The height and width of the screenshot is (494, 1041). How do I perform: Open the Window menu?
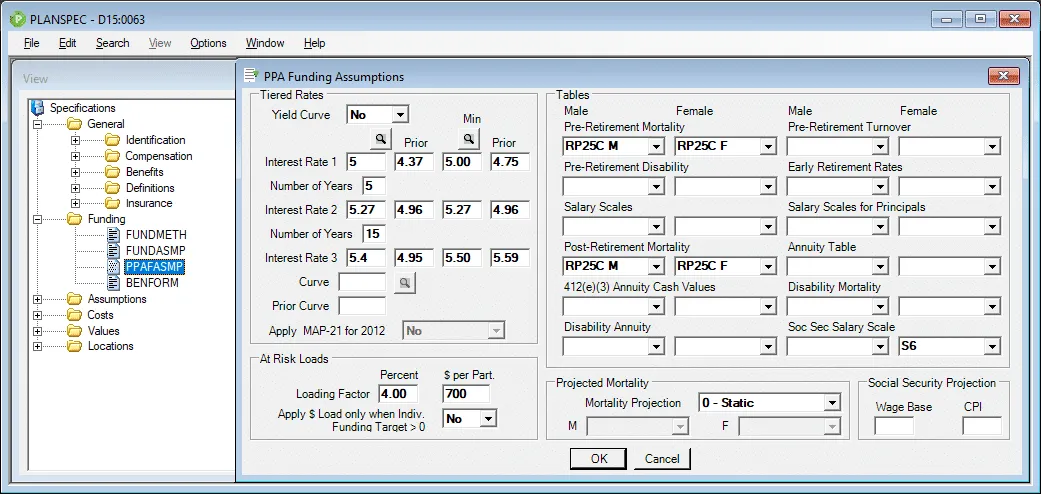[265, 43]
